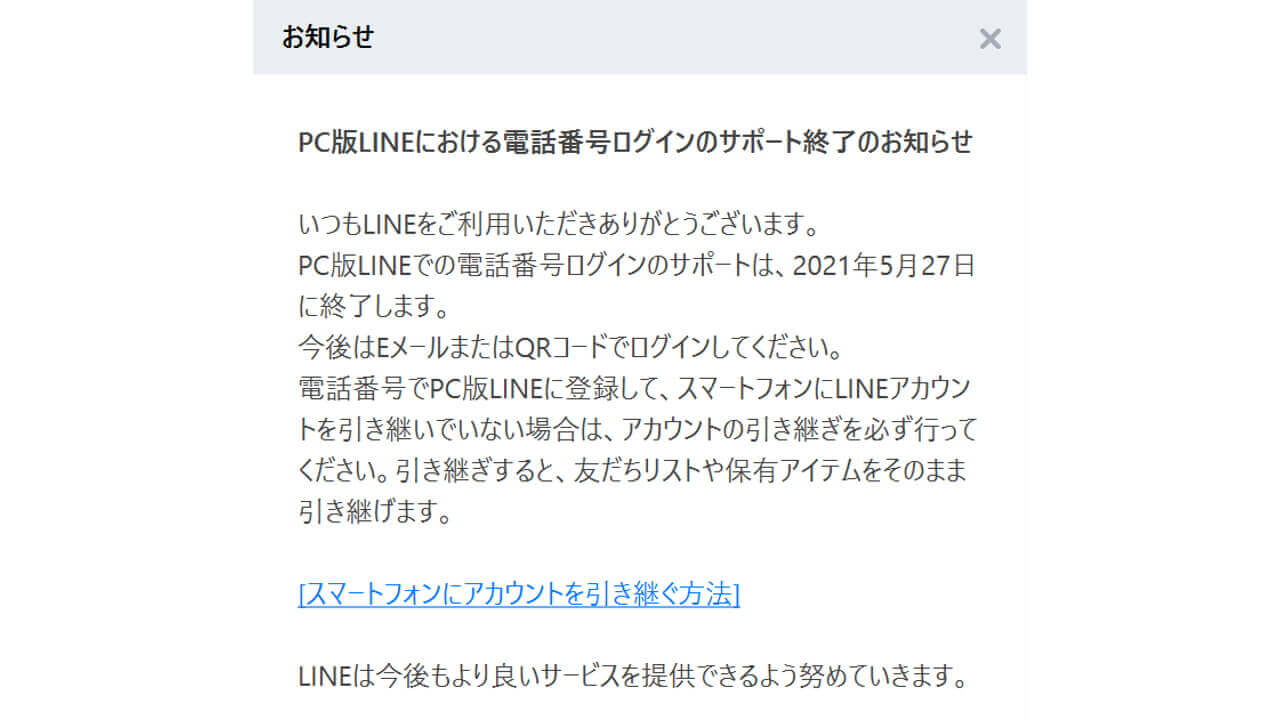Open the スマートフォンにアカウントを引き継ぐ方法 link

(x=519, y=593)
